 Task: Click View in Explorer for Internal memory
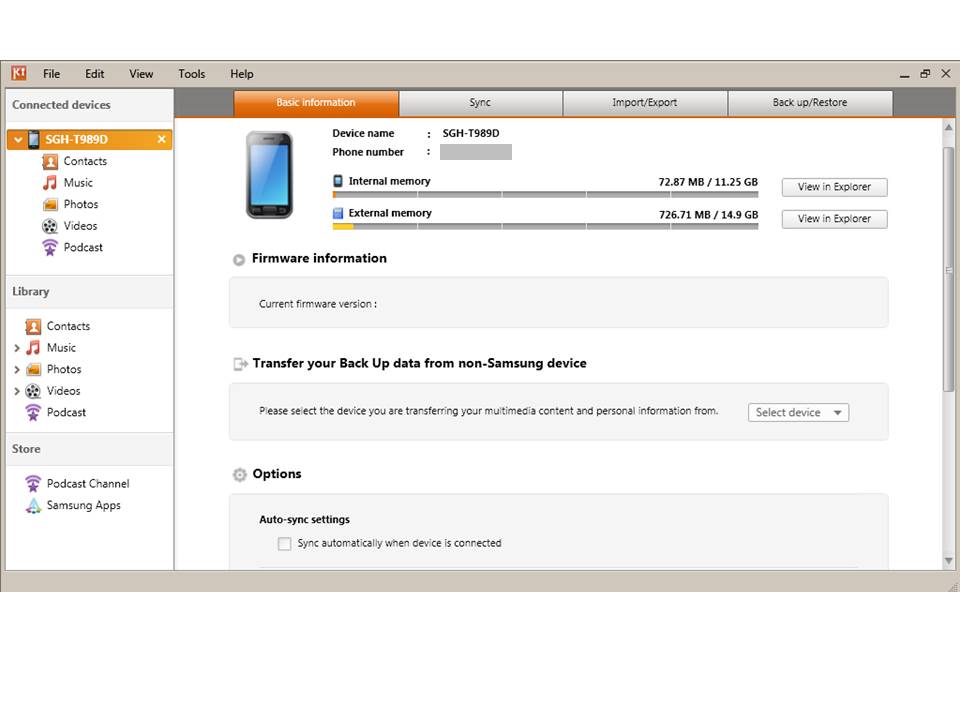point(834,187)
